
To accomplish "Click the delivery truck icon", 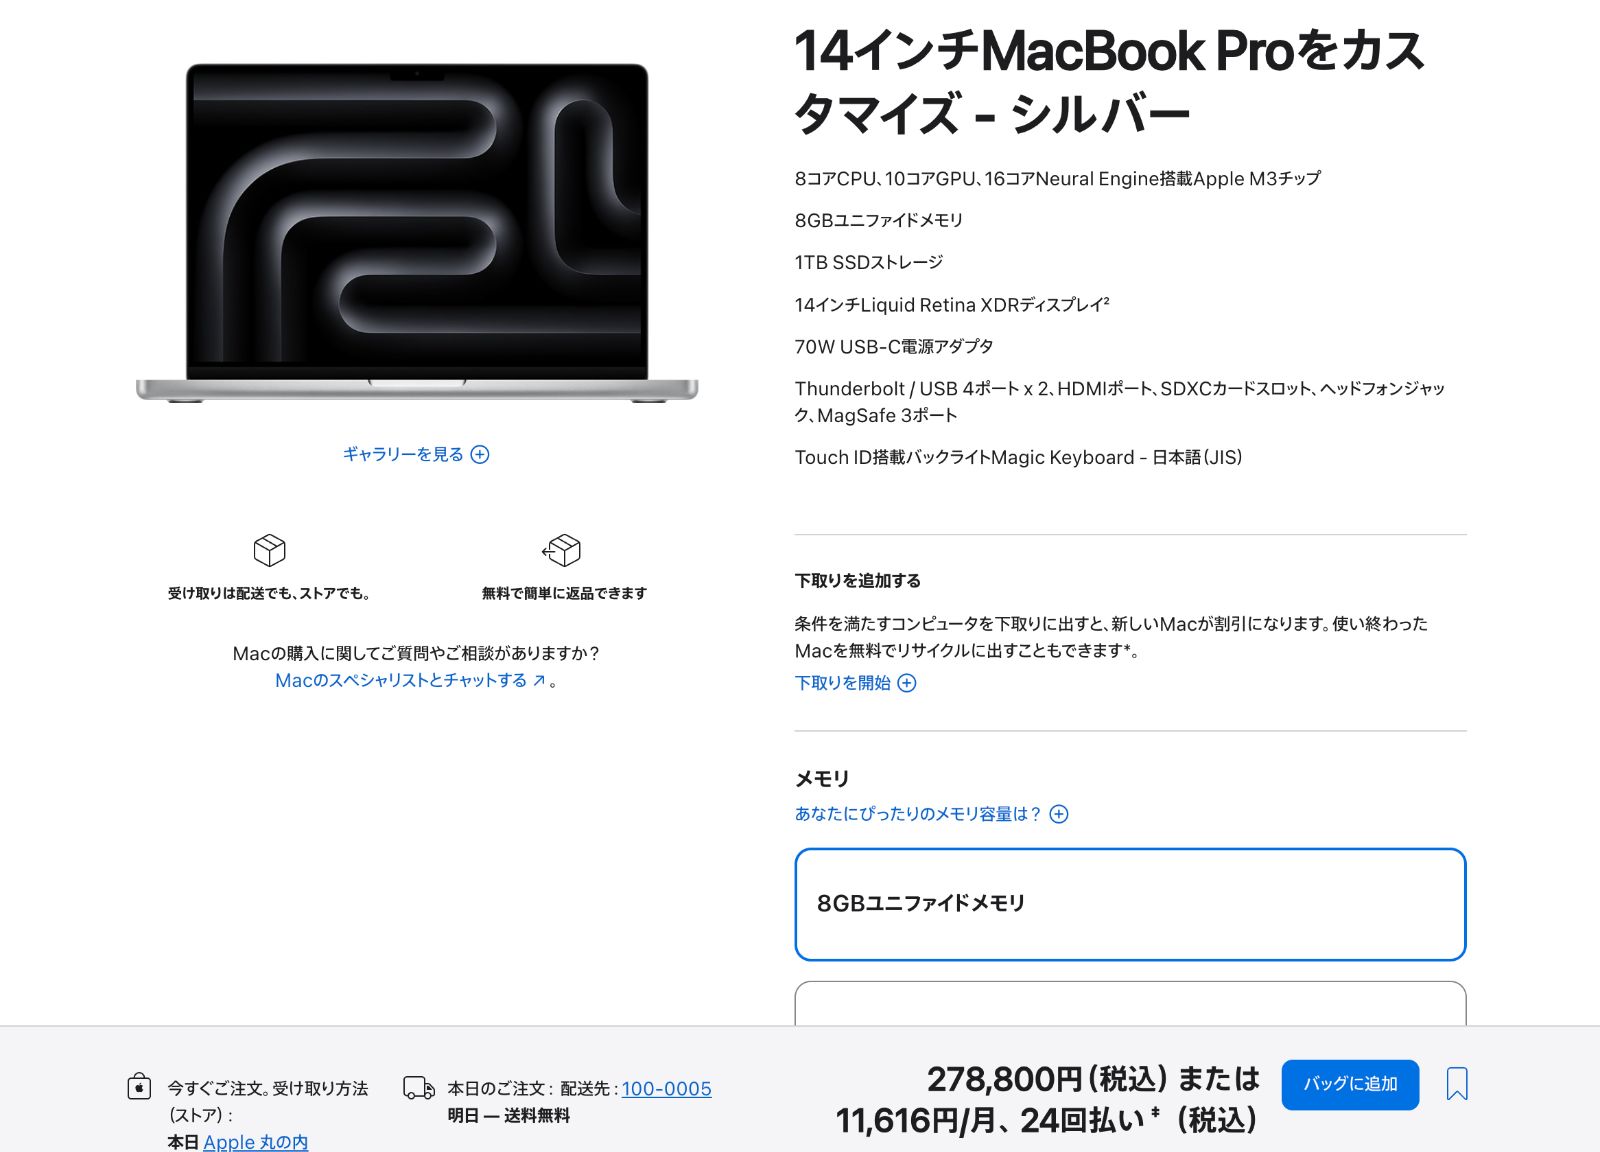I will tap(419, 1088).
